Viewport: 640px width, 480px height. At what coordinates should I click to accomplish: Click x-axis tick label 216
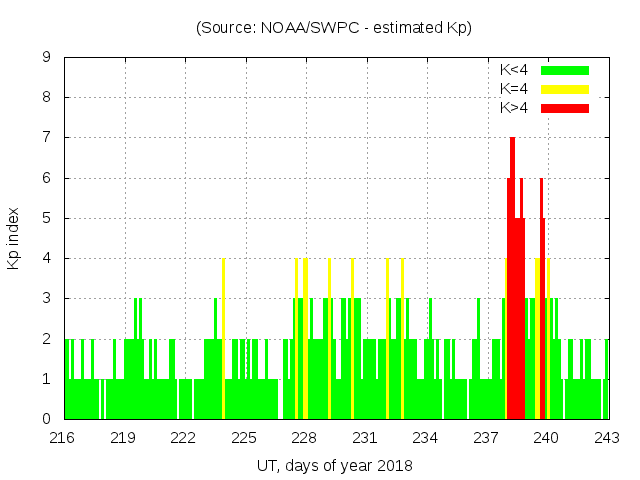pyautogui.click(x=63, y=438)
